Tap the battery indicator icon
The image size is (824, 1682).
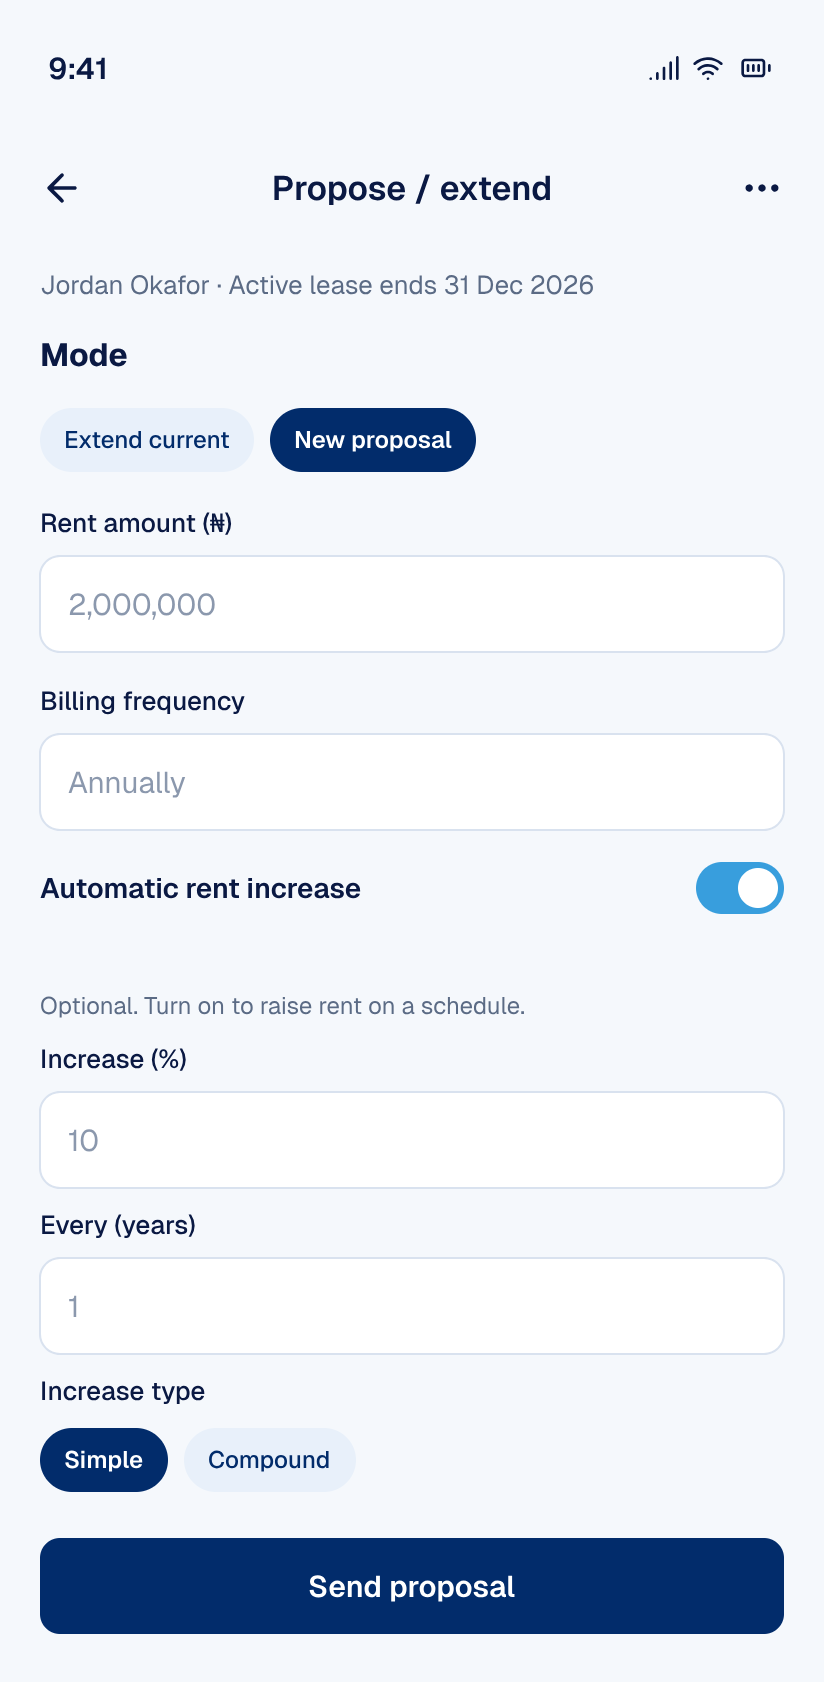click(756, 68)
